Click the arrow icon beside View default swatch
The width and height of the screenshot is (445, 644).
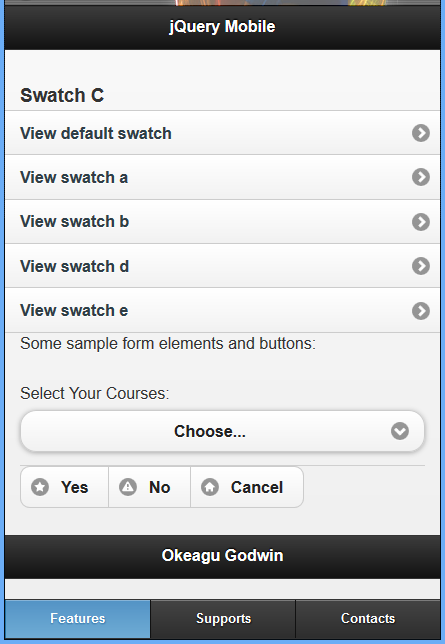[421, 133]
